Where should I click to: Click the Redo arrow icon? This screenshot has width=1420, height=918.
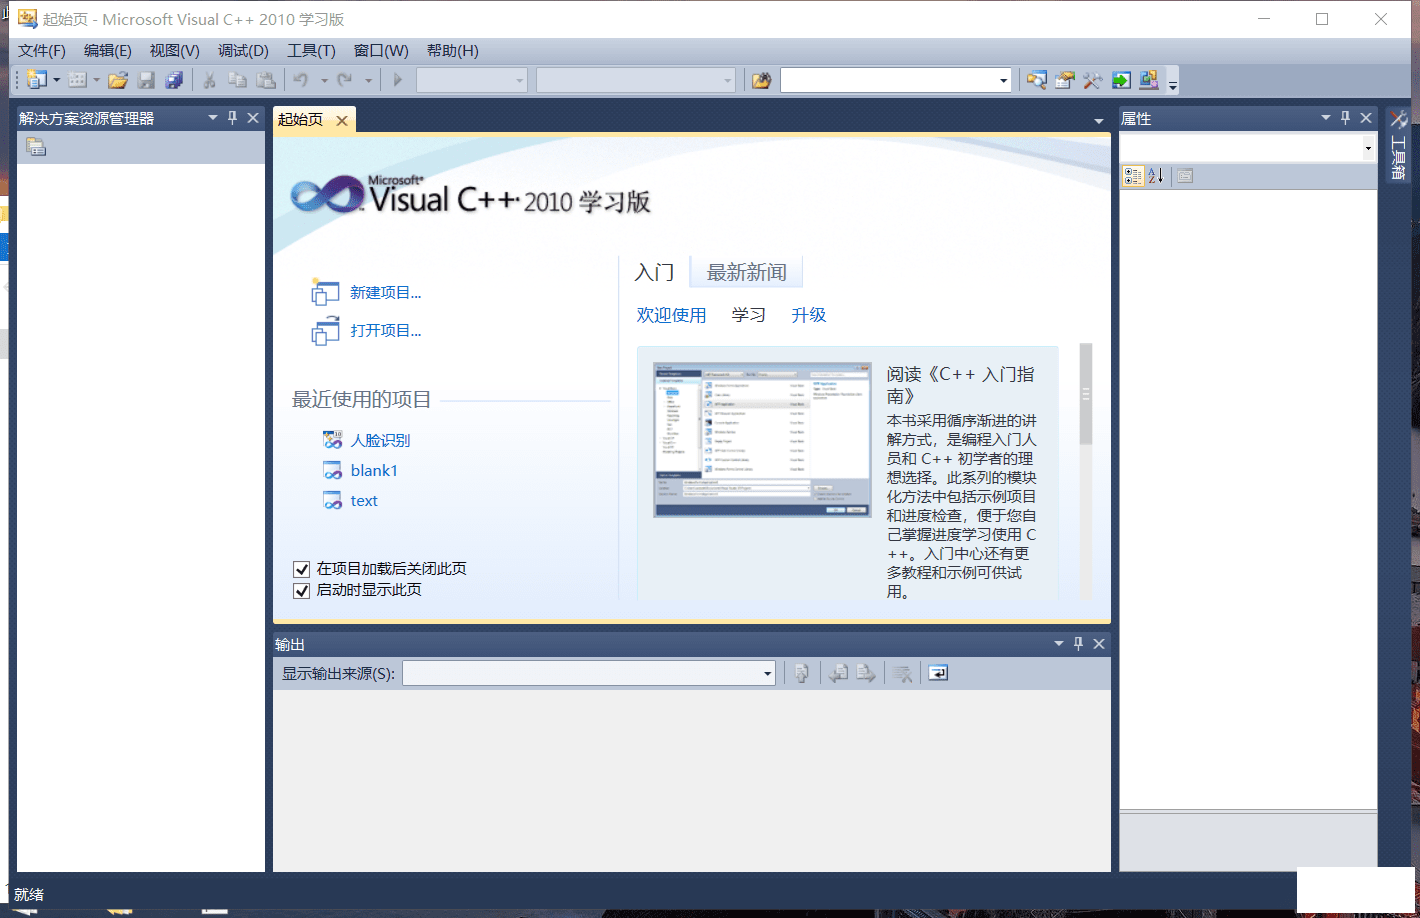point(345,80)
